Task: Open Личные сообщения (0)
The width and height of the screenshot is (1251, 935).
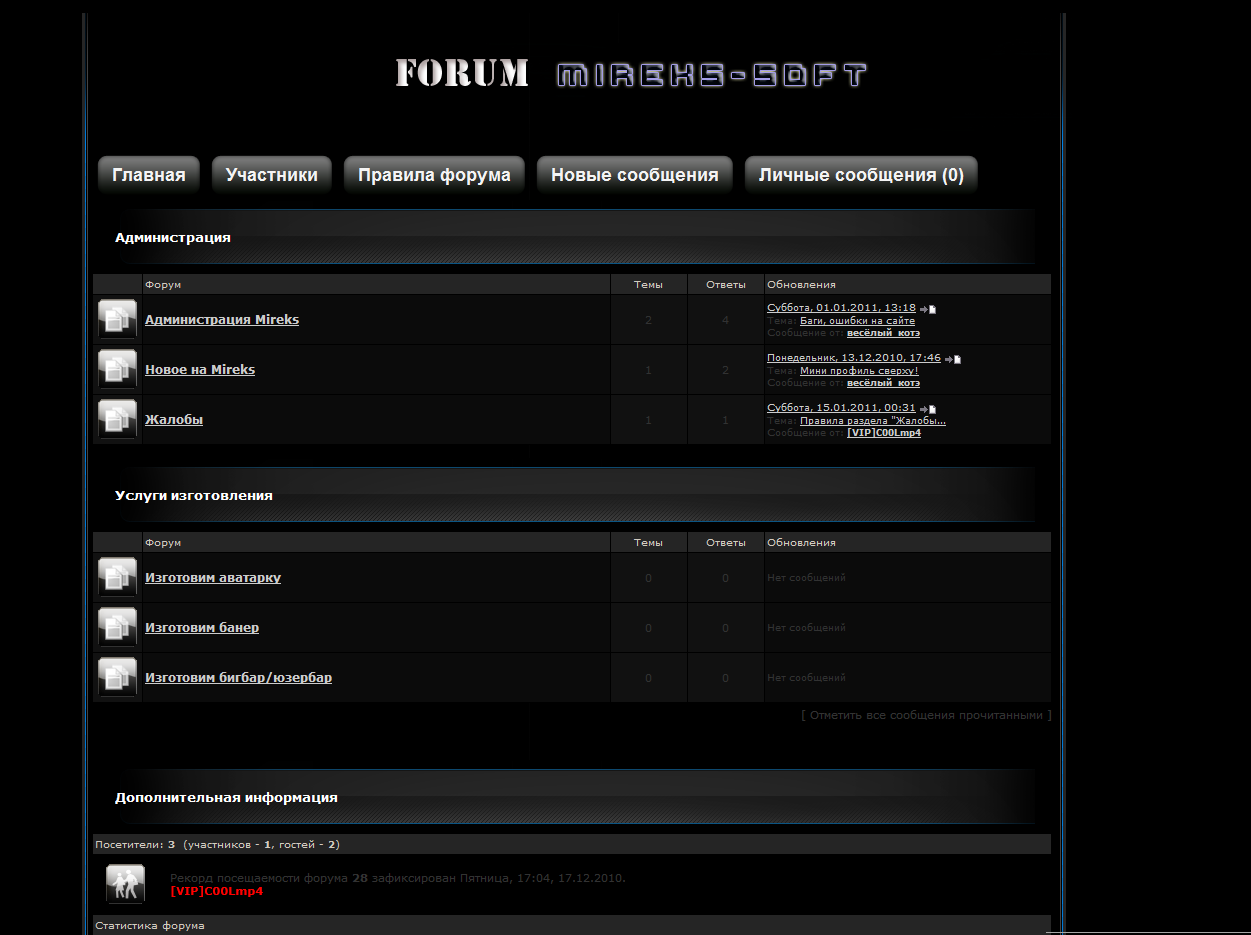Action: point(861,175)
